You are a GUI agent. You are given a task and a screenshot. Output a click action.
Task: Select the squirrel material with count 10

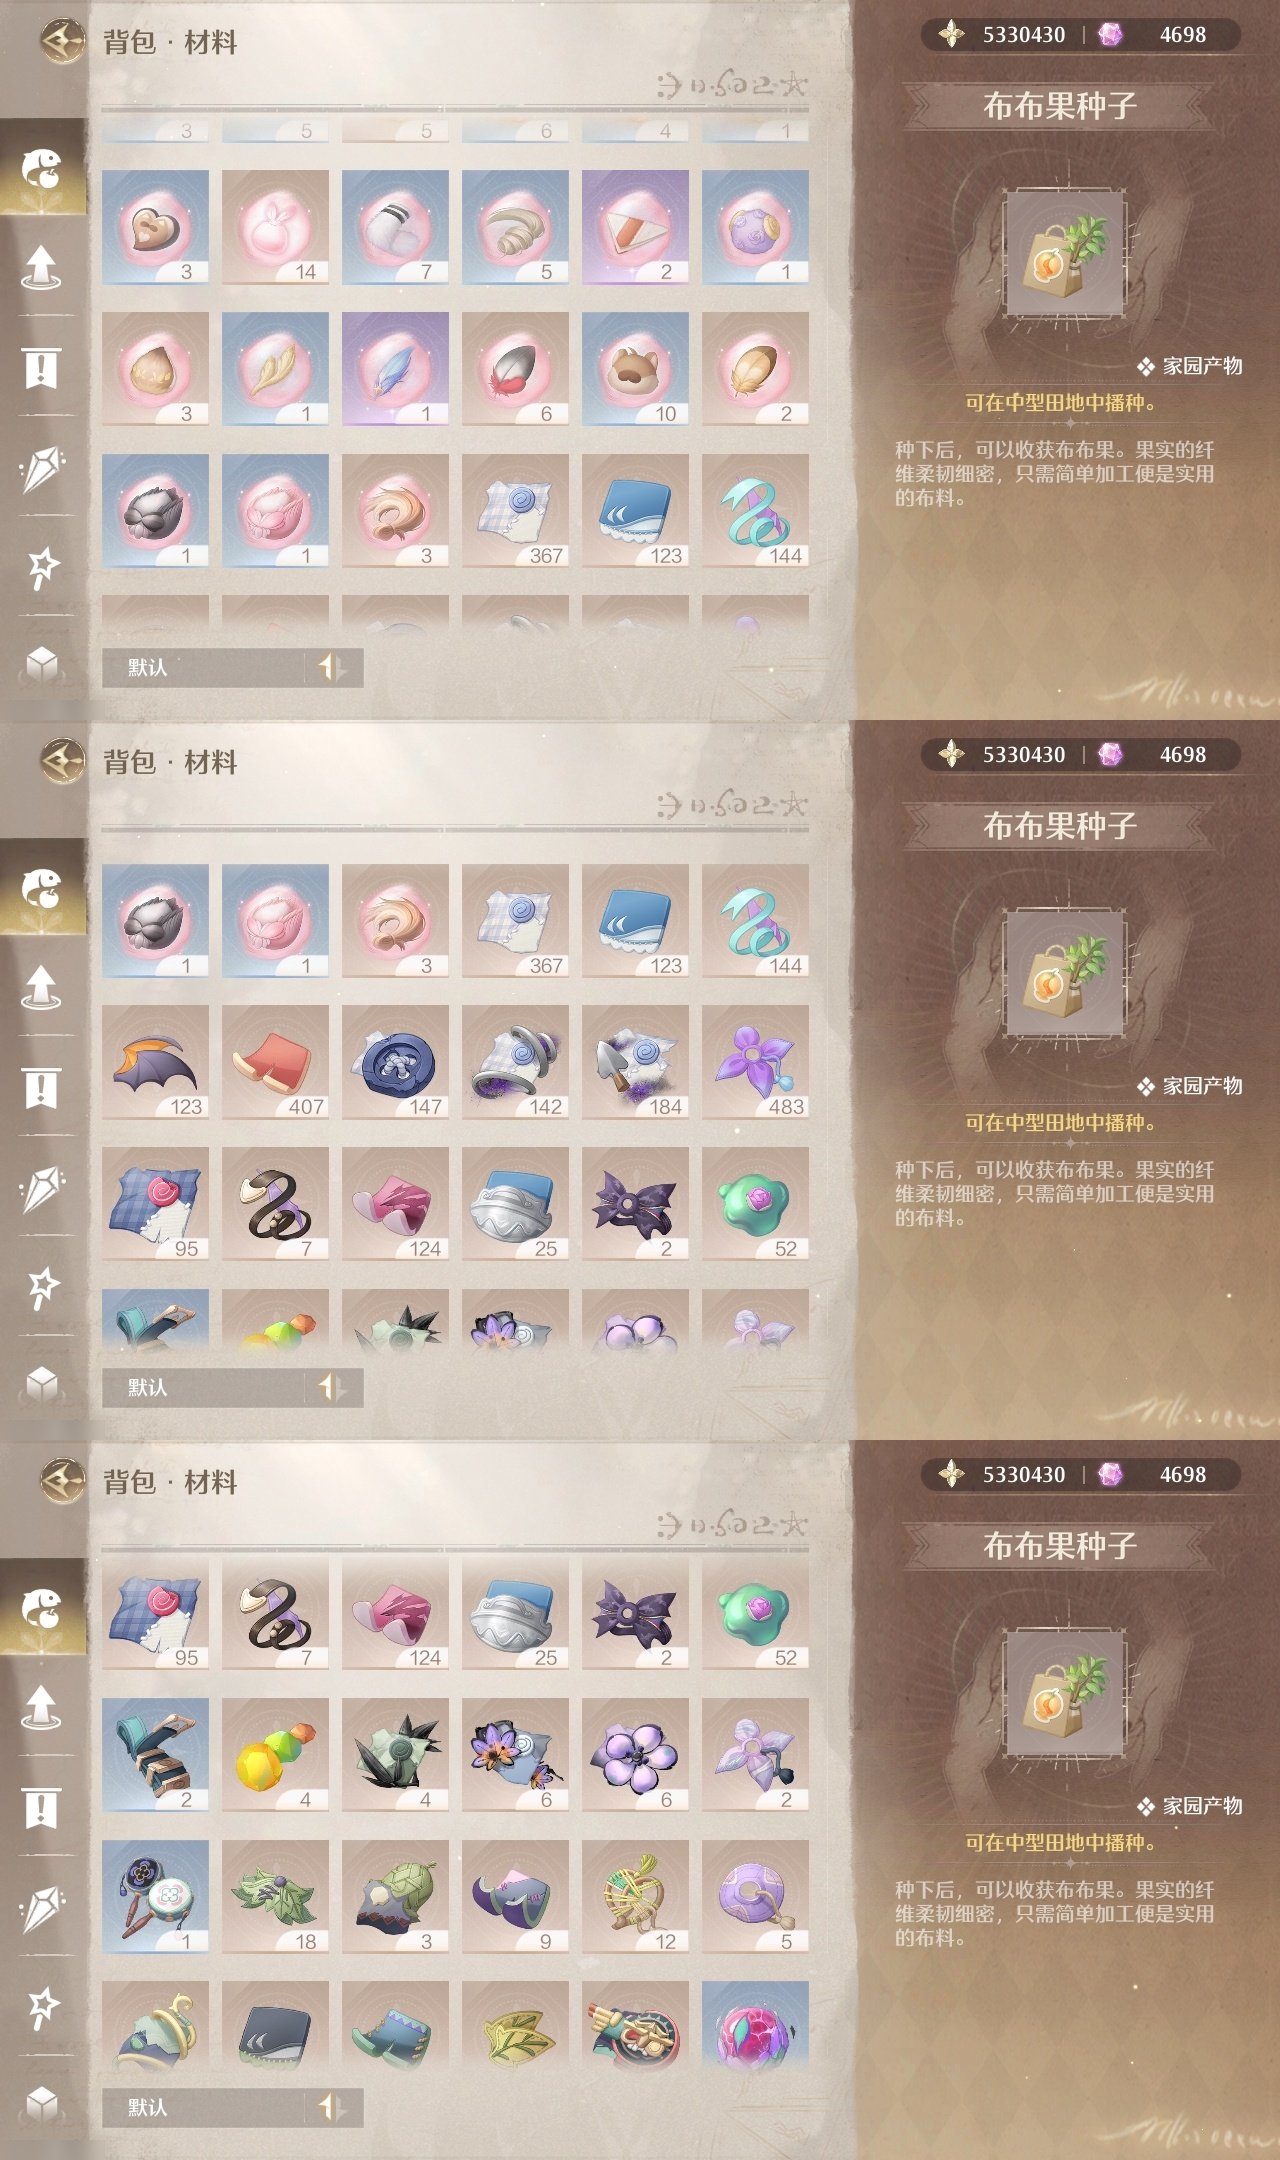coord(635,369)
